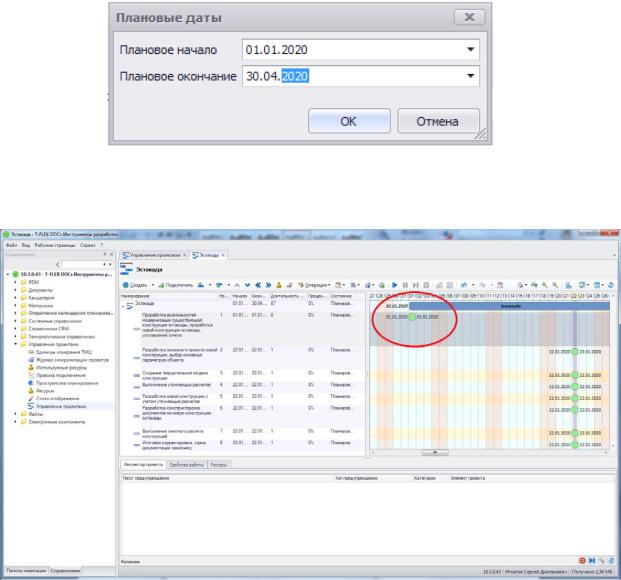Click the double right arrow indent icon
This screenshot has width=621, height=580.
coord(268,285)
